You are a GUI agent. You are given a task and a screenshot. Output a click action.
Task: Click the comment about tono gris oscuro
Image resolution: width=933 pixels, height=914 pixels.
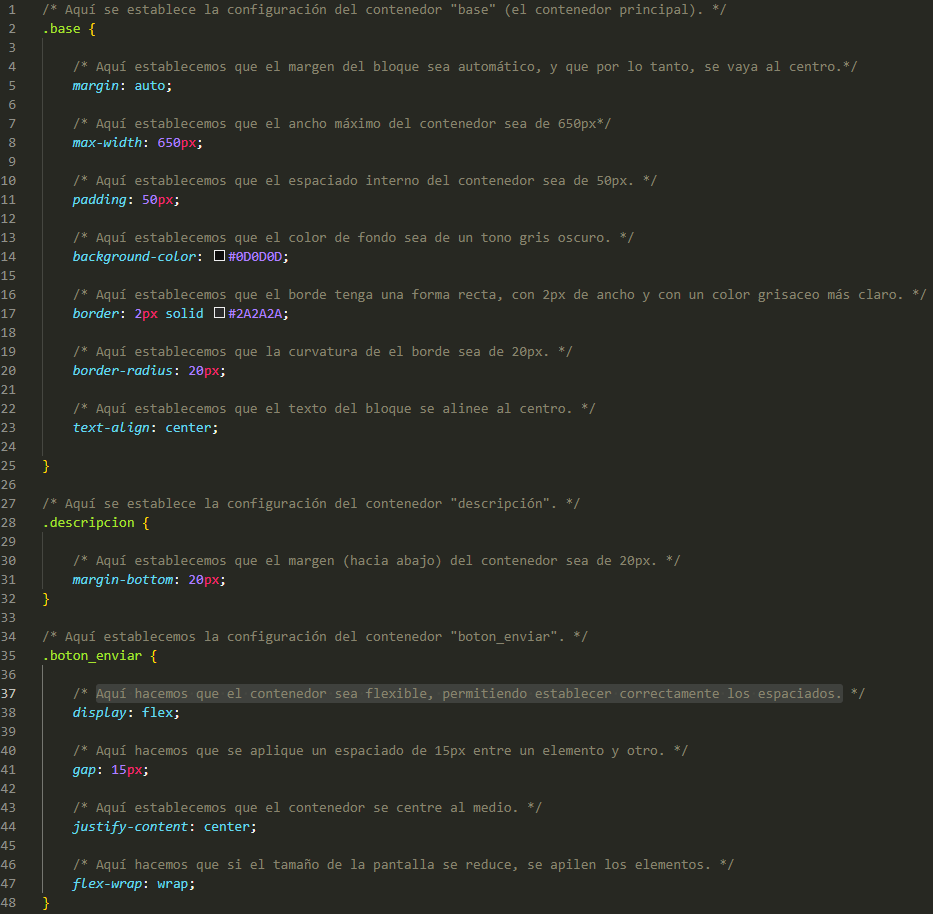[353, 237]
